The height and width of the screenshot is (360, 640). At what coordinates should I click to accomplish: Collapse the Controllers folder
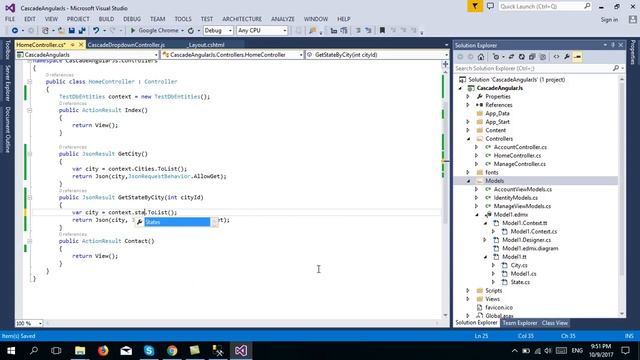(468, 139)
